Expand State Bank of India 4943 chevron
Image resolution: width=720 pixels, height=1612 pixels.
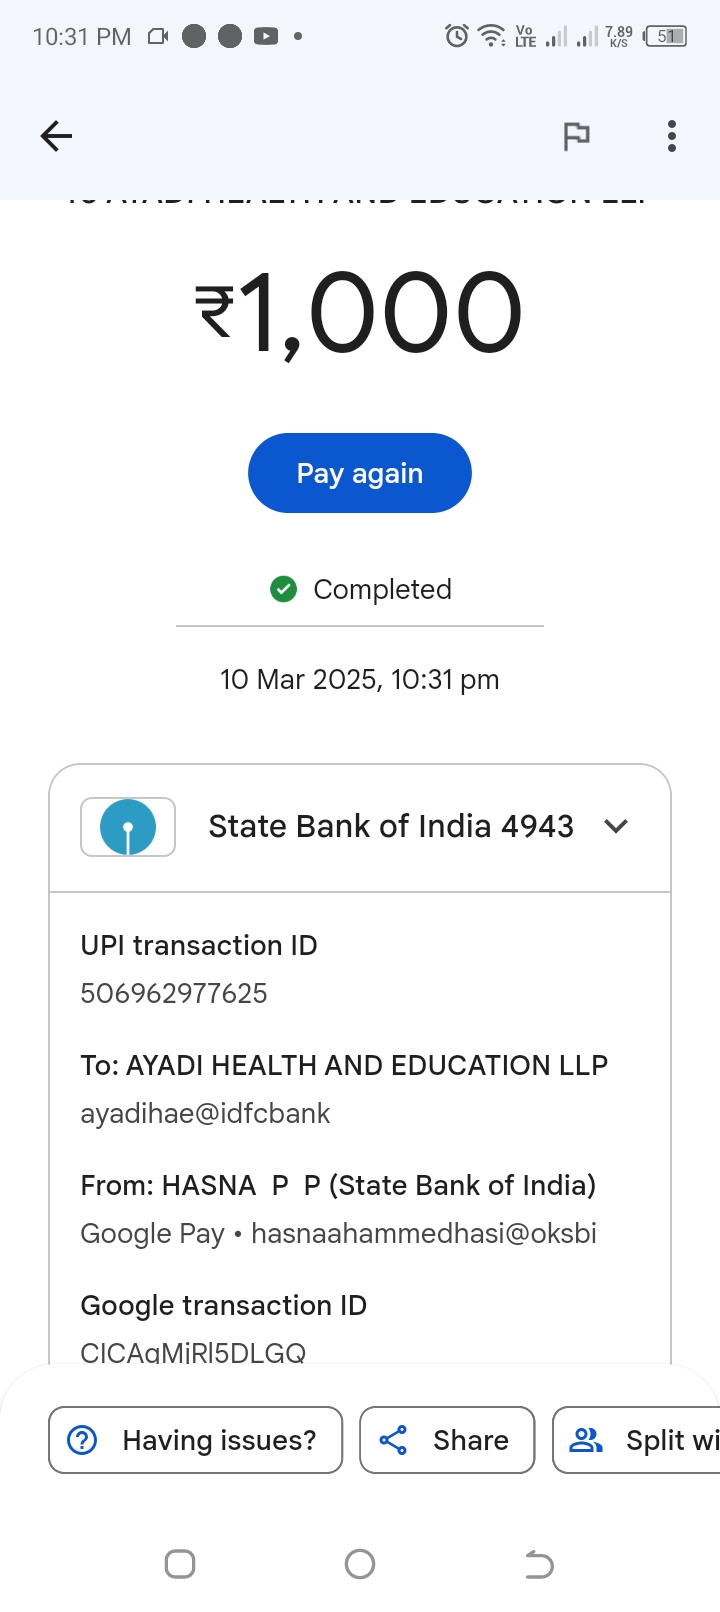[x=616, y=826]
